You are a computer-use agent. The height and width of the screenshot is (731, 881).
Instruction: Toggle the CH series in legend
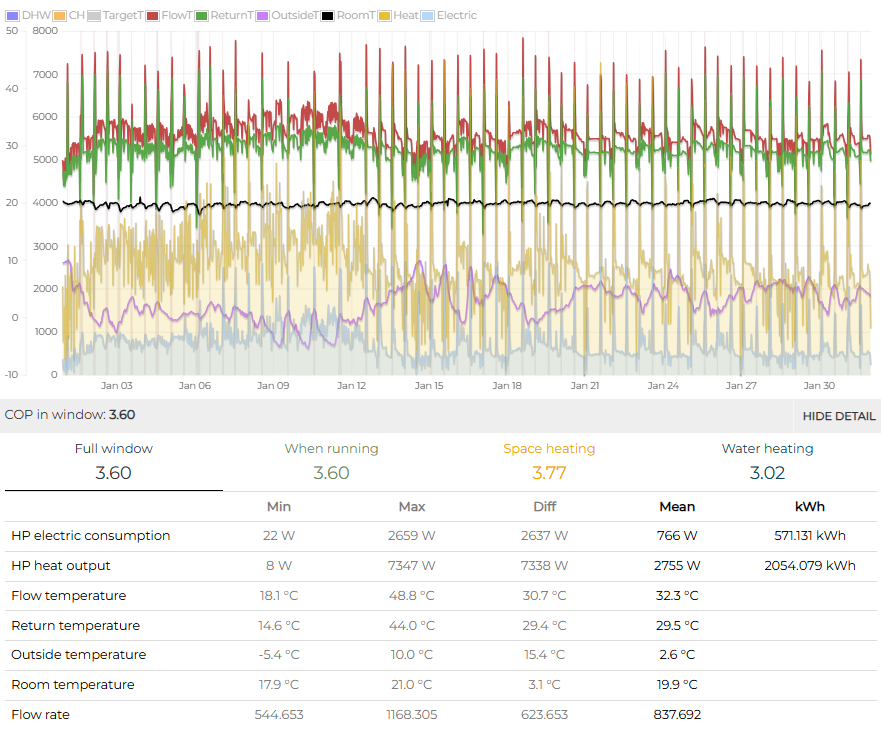point(60,16)
